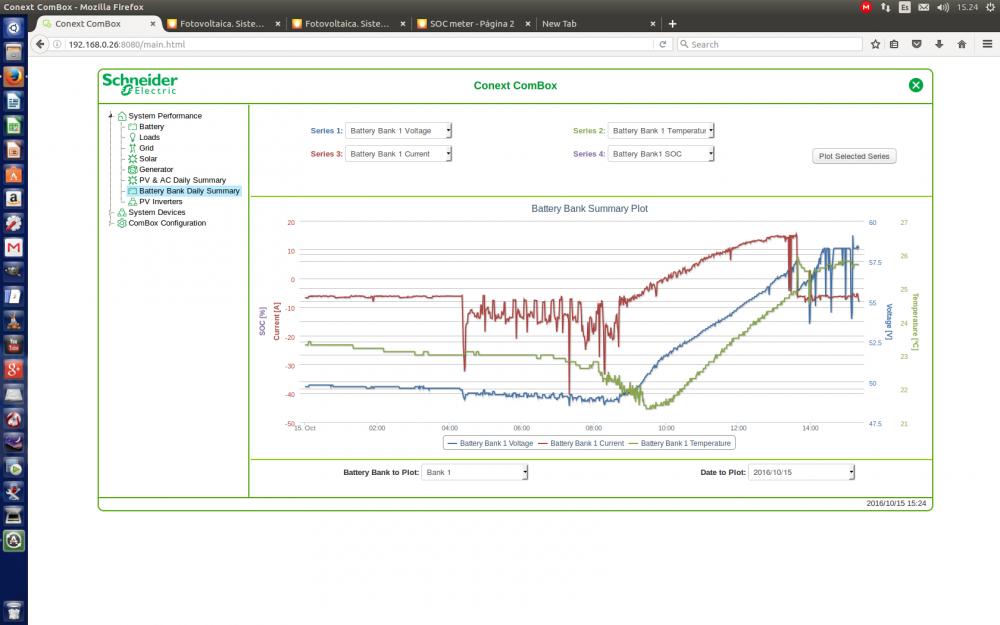Open the Series 2 dropdown

[661, 131]
